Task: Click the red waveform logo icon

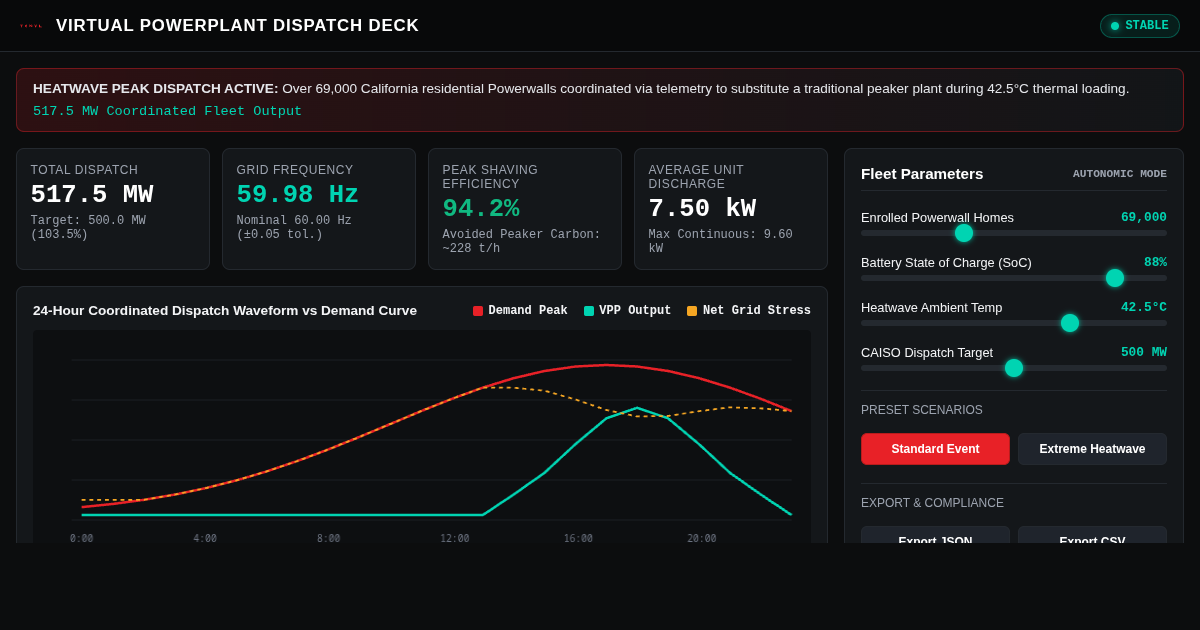Action: click(x=31, y=26)
